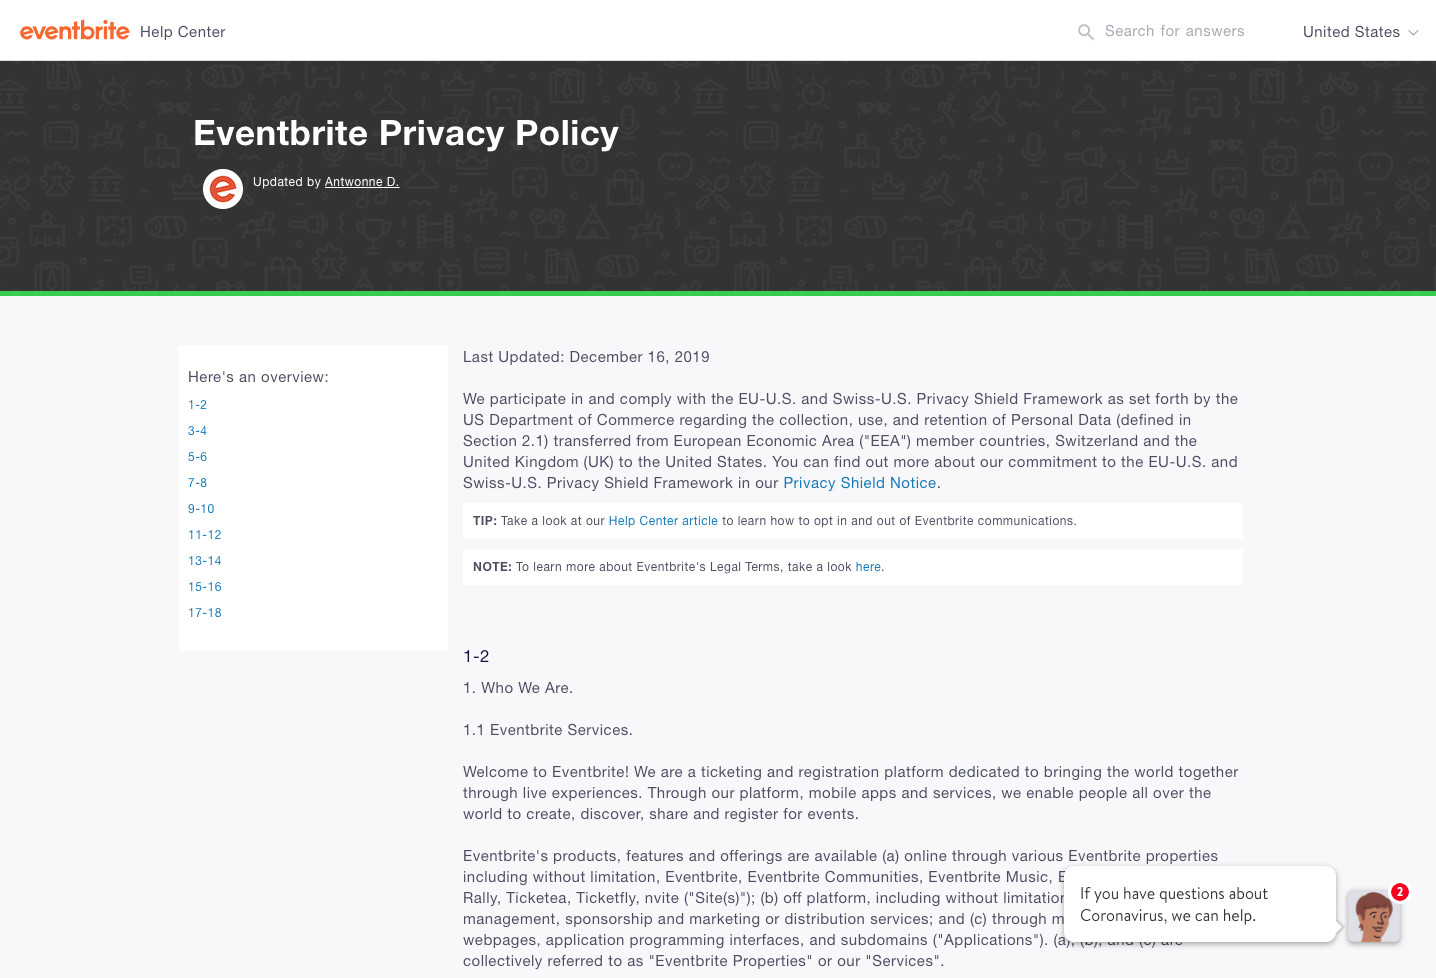Click the Coronavirus questions chat bubble
Image resolution: width=1436 pixels, height=978 pixels.
pos(1199,904)
